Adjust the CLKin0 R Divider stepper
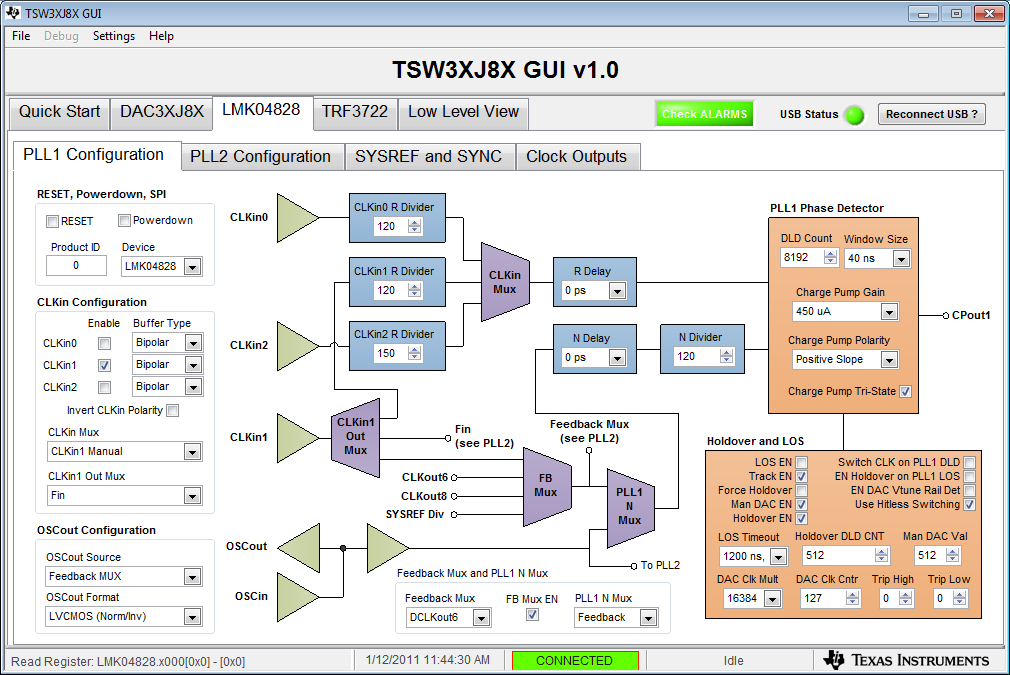The image size is (1010, 675). [x=415, y=226]
